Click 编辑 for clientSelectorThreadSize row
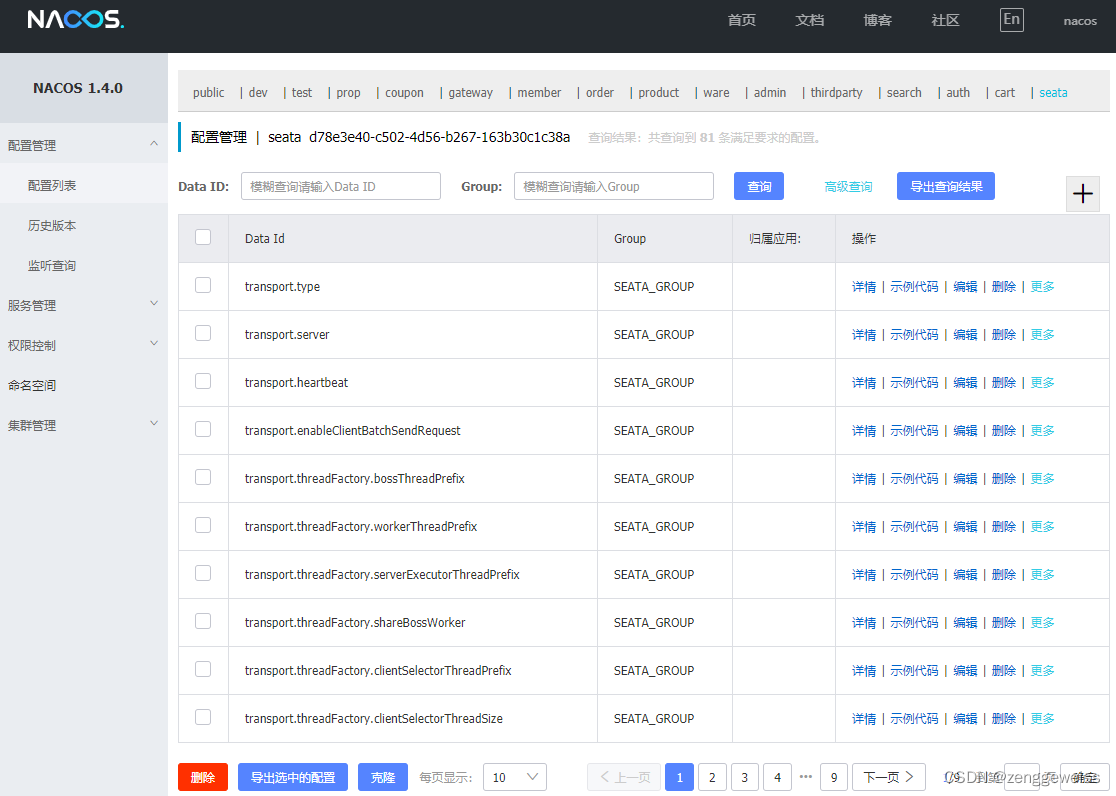This screenshot has height=796, width=1116. 965,719
